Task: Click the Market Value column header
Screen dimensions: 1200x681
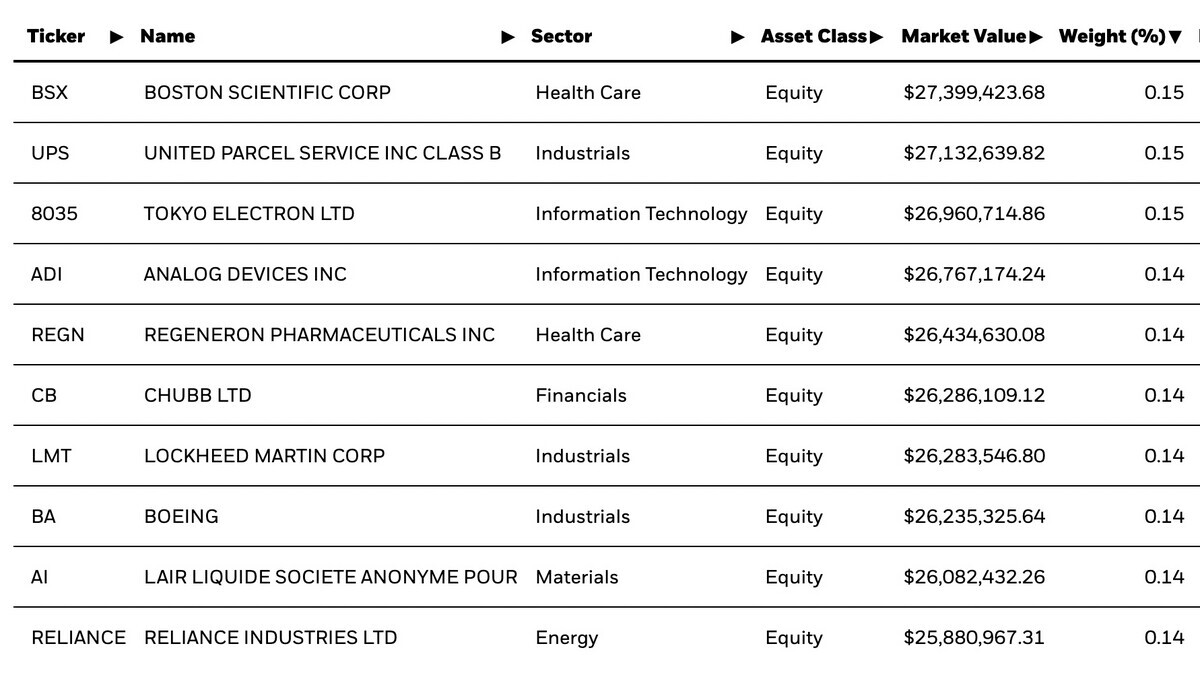Action: (x=963, y=36)
